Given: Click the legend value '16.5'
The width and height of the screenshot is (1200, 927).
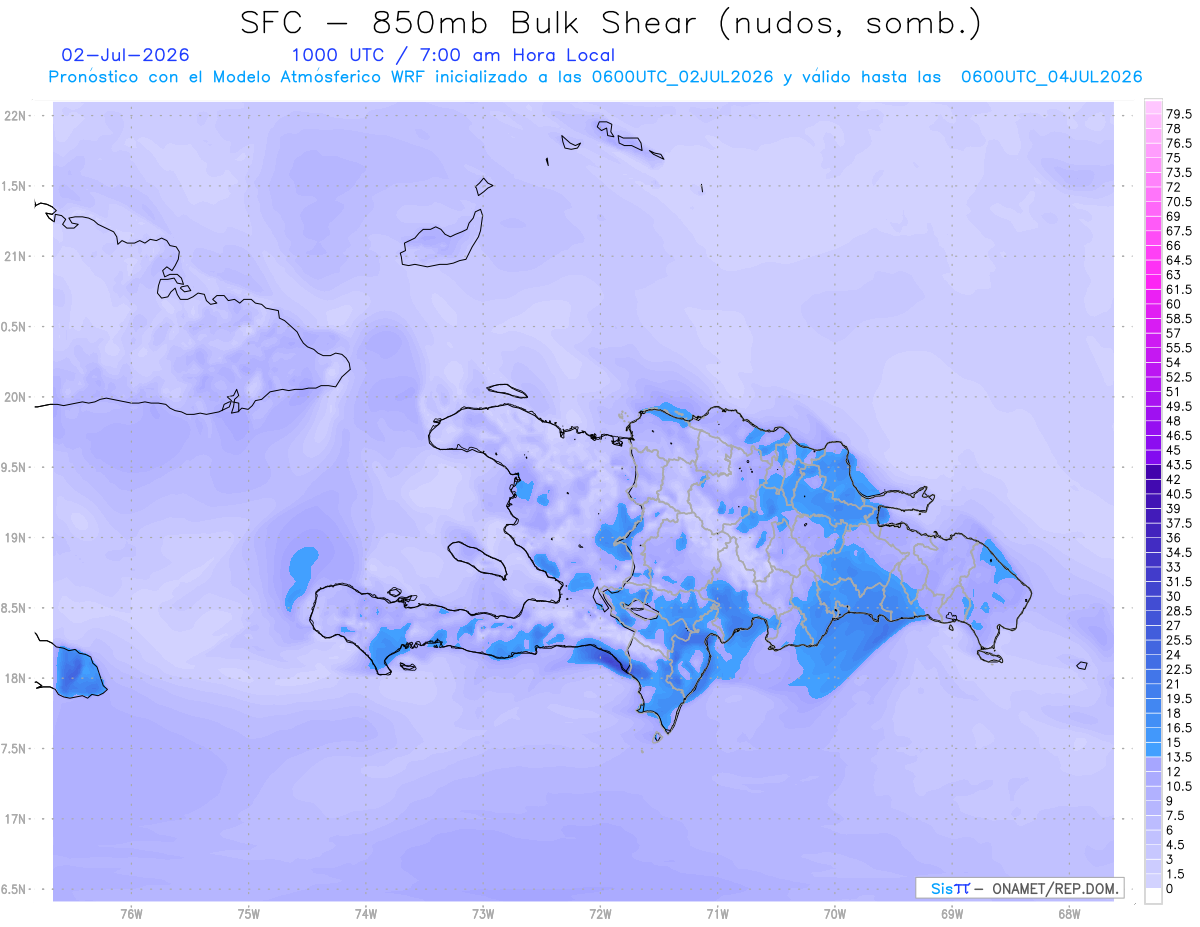Looking at the screenshot, I should [1179, 728].
